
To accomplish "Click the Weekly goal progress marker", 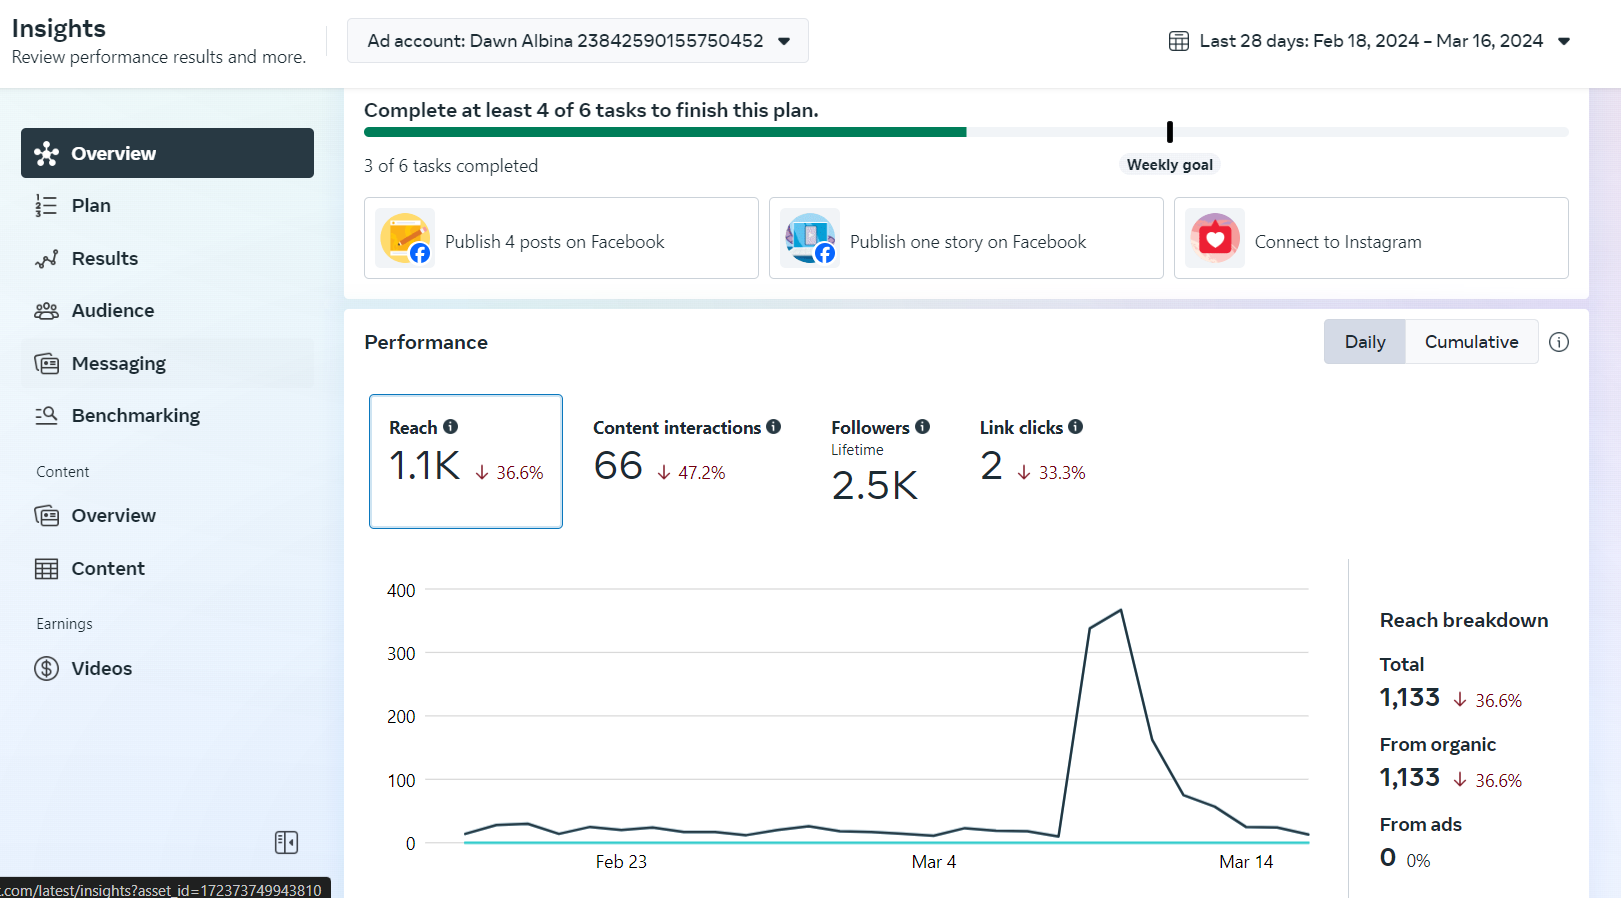I will 1169,132.
